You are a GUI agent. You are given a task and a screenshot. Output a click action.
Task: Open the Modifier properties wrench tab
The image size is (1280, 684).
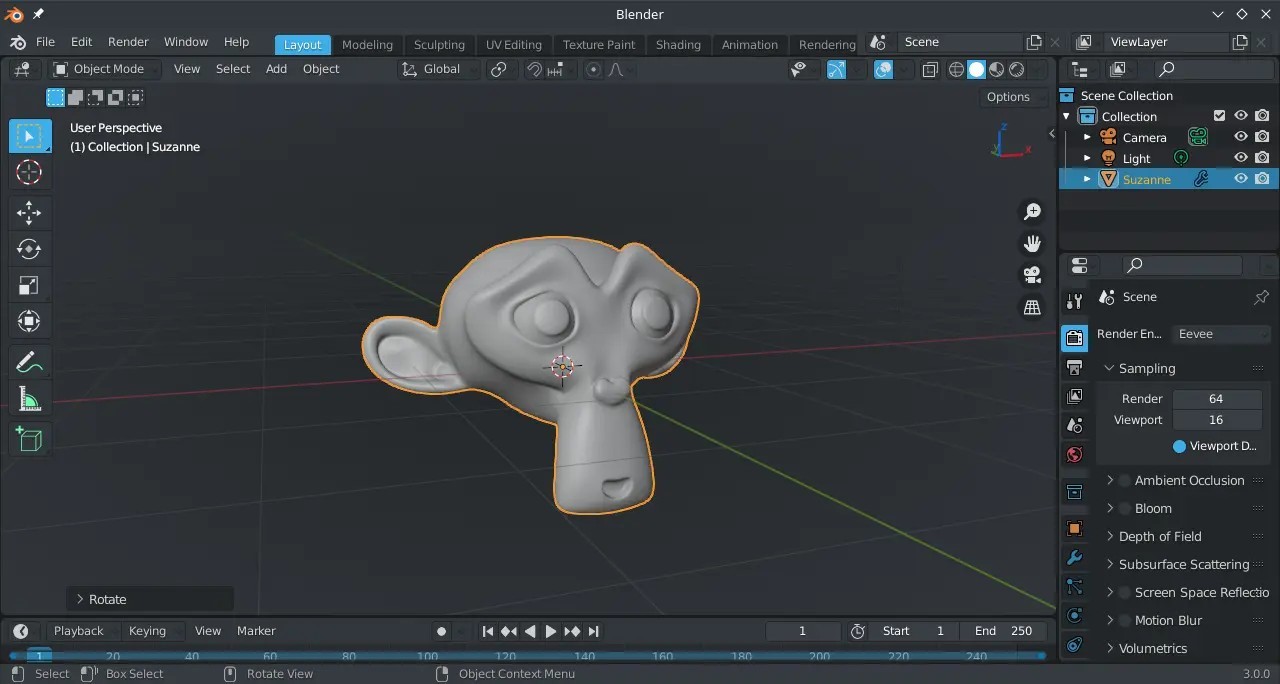coord(1075,558)
